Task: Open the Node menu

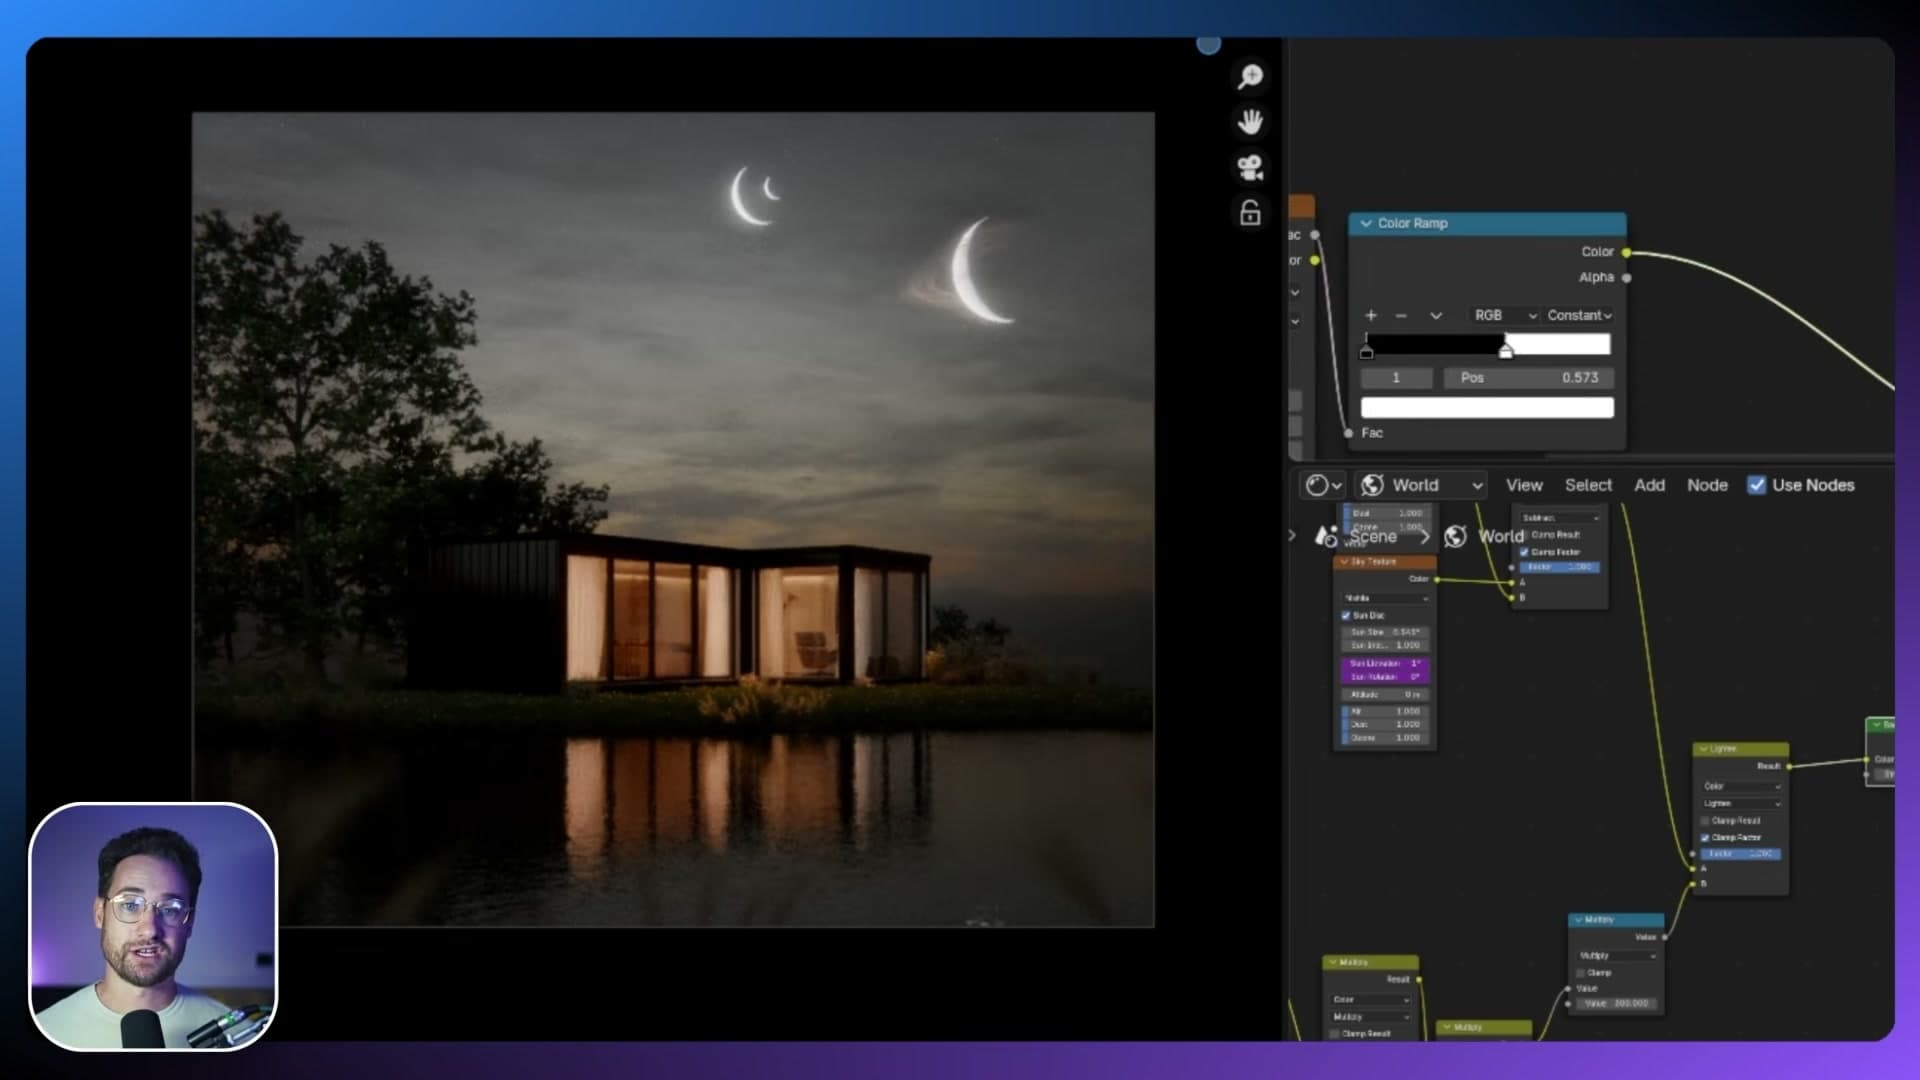Action: (x=1707, y=485)
